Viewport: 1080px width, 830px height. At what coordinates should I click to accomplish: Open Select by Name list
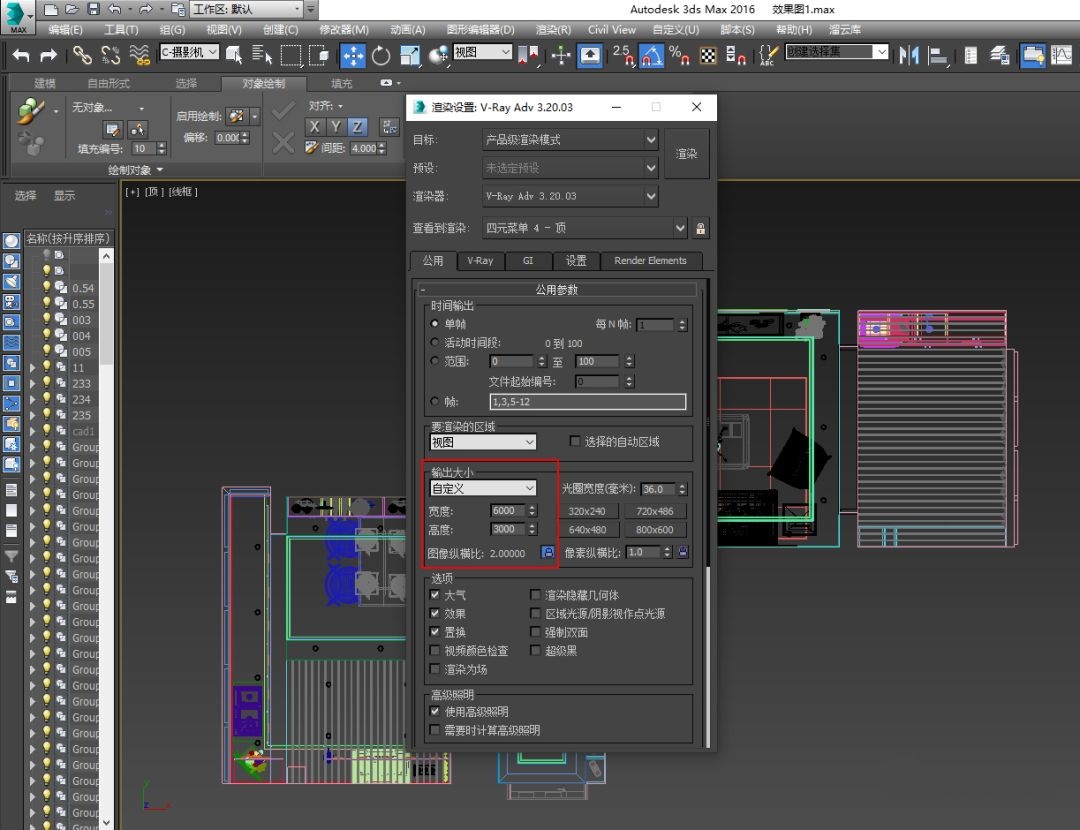262,55
